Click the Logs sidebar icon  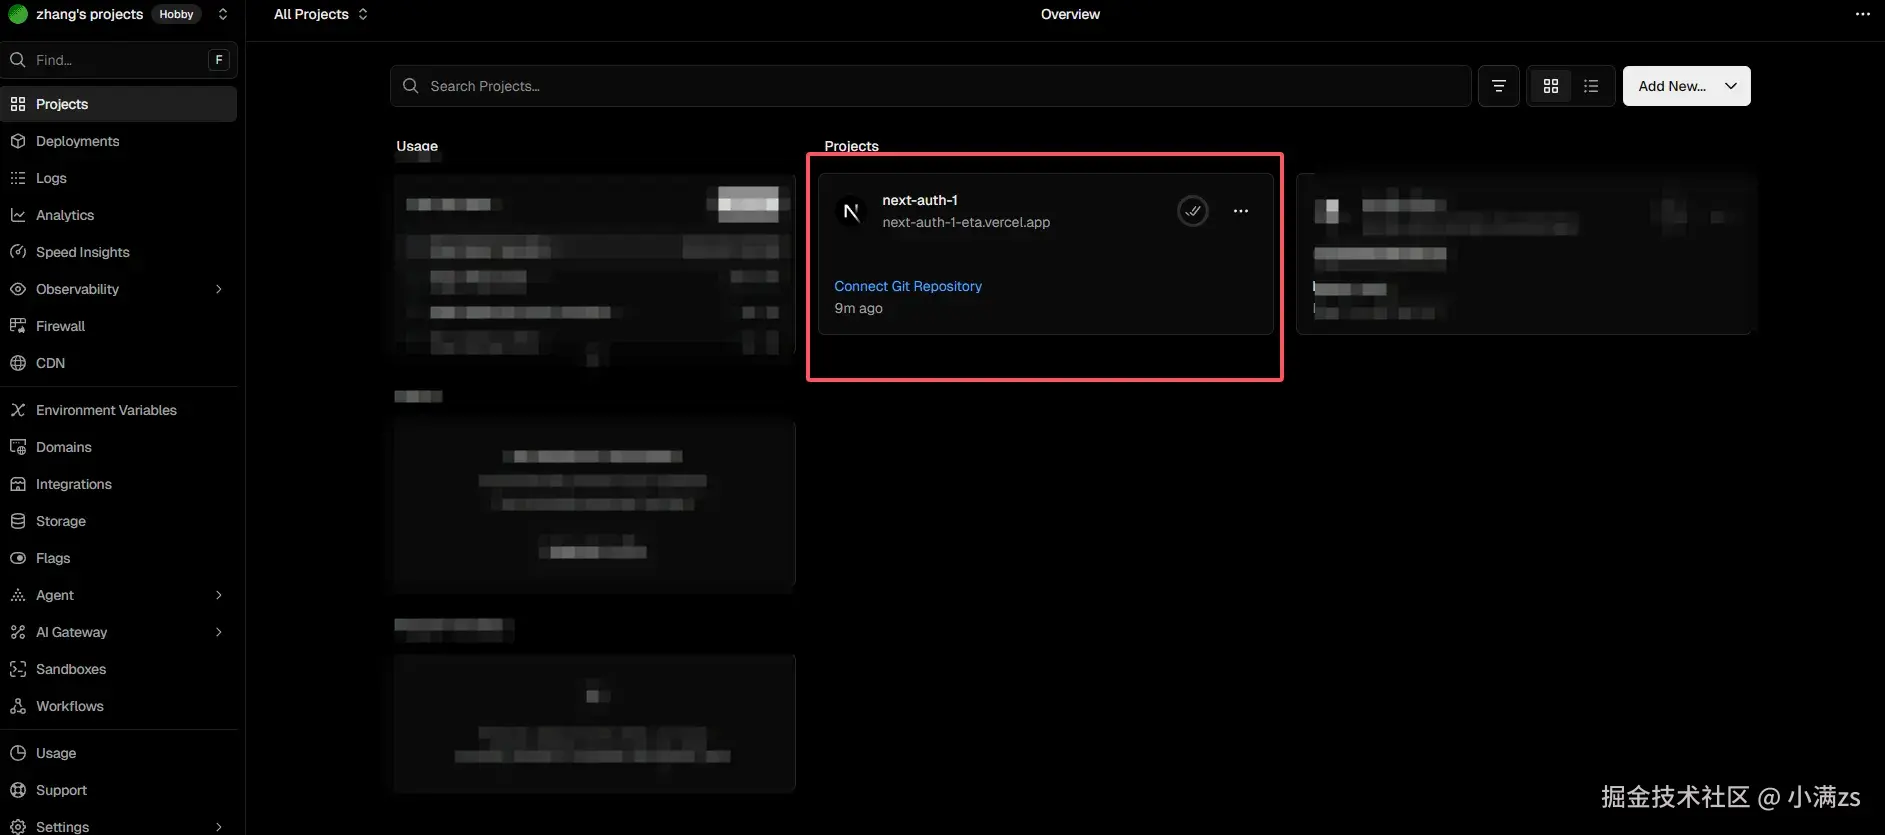18,178
